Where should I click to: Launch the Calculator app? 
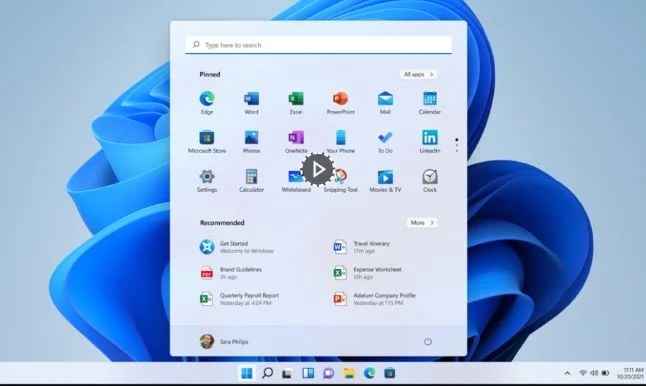point(251,181)
